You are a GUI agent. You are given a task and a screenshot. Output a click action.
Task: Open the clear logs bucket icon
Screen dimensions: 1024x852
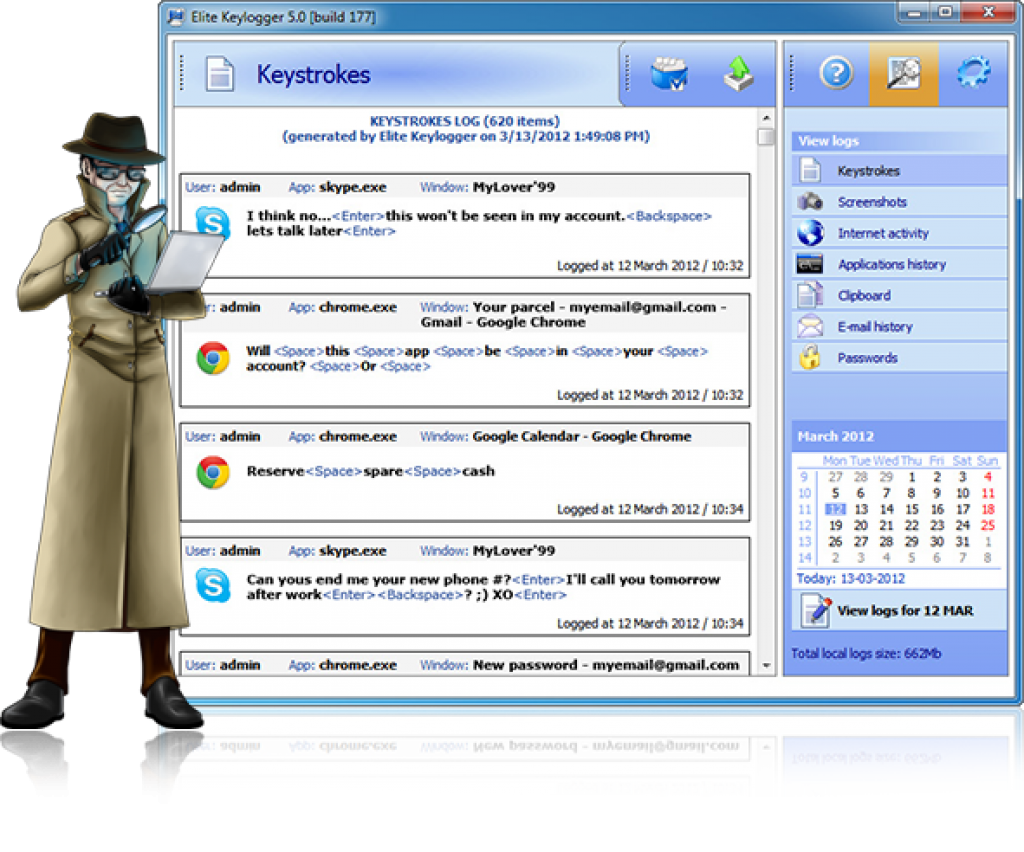[x=669, y=73]
